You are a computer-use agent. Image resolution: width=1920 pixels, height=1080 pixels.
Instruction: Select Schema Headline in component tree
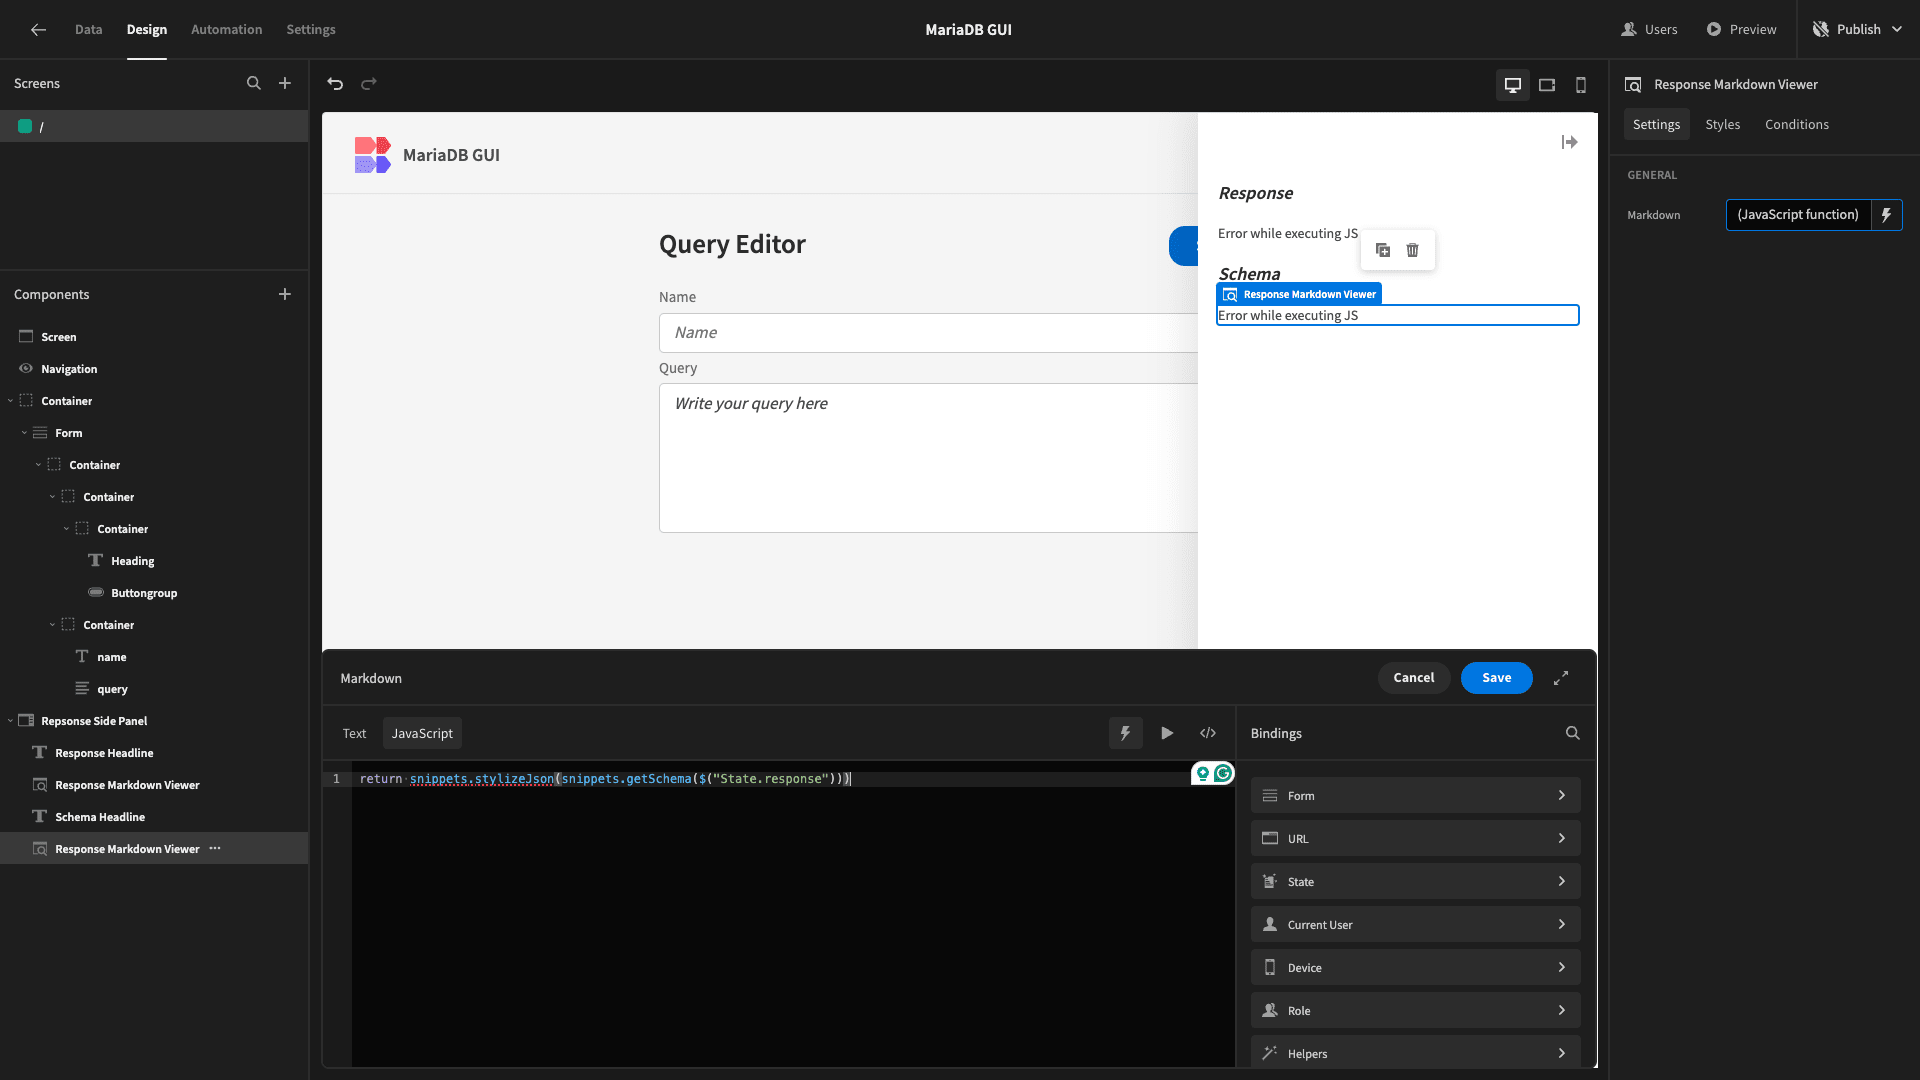[100, 817]
